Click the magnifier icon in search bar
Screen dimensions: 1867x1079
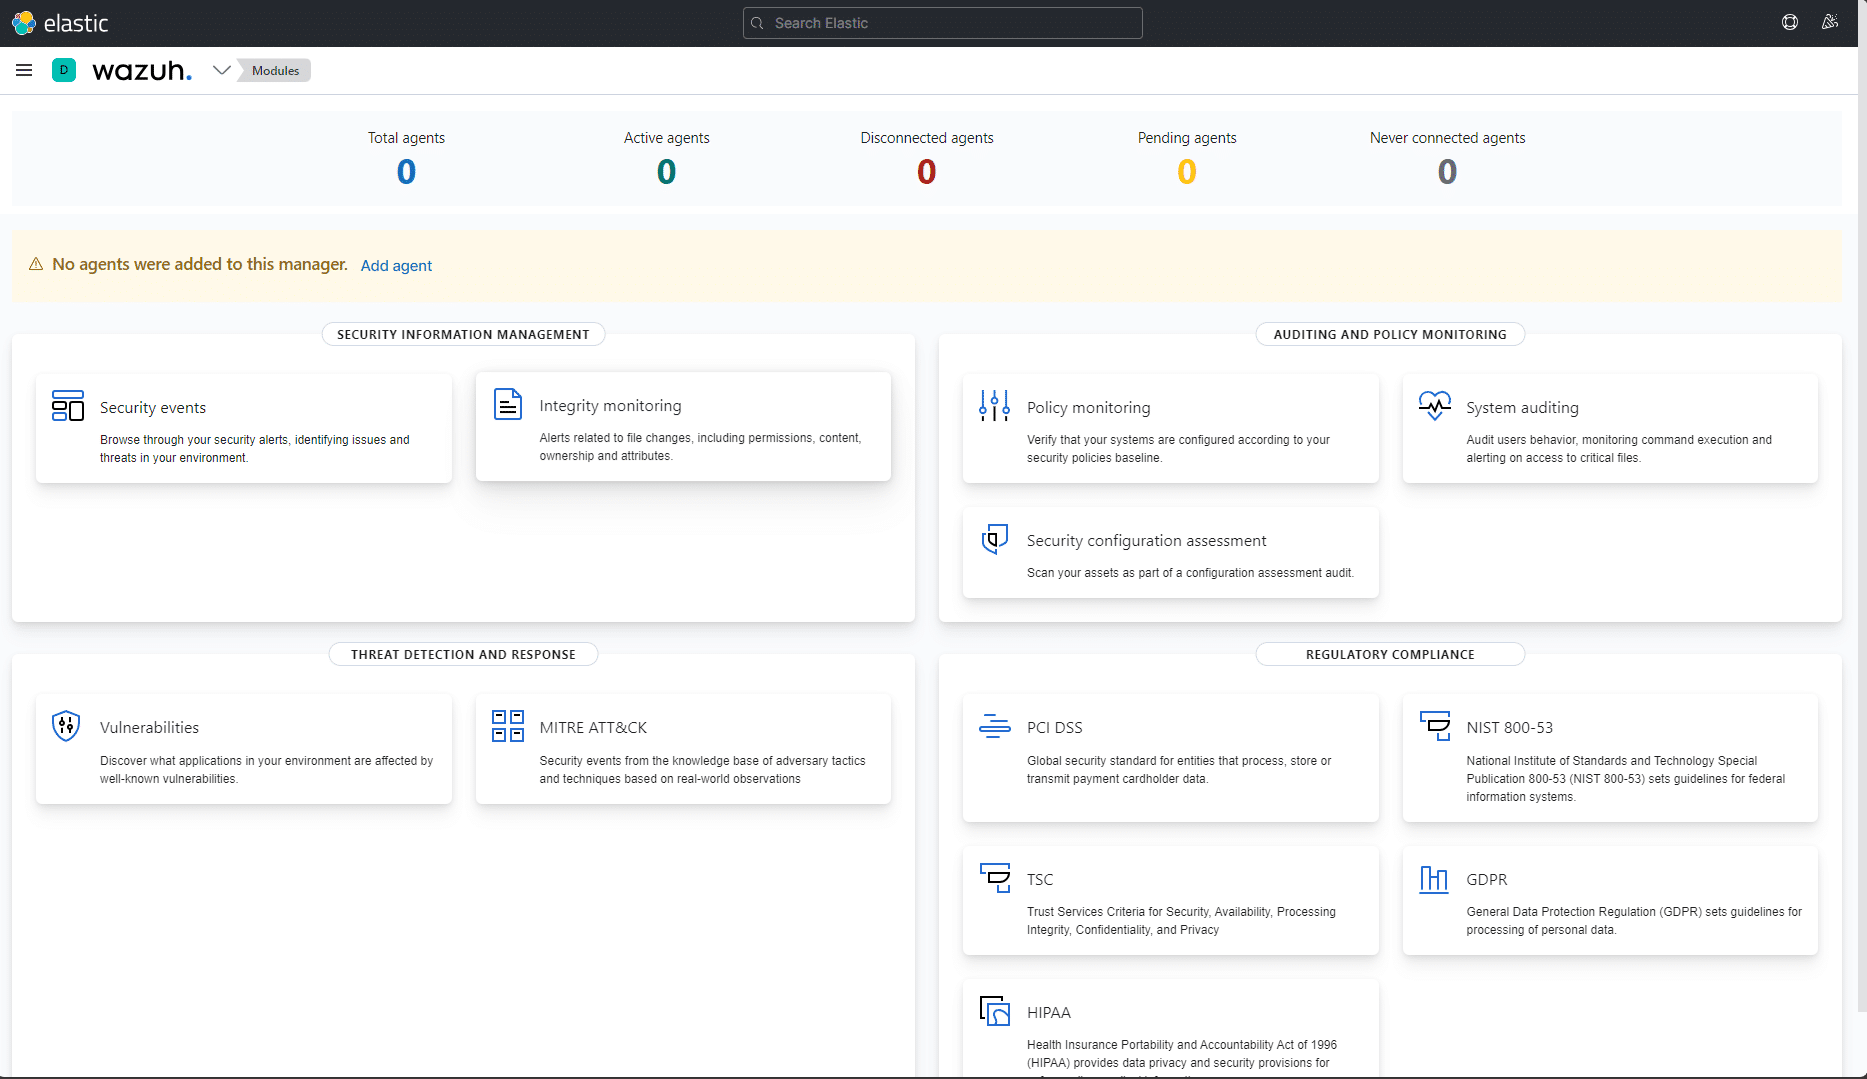pos(758,23)
